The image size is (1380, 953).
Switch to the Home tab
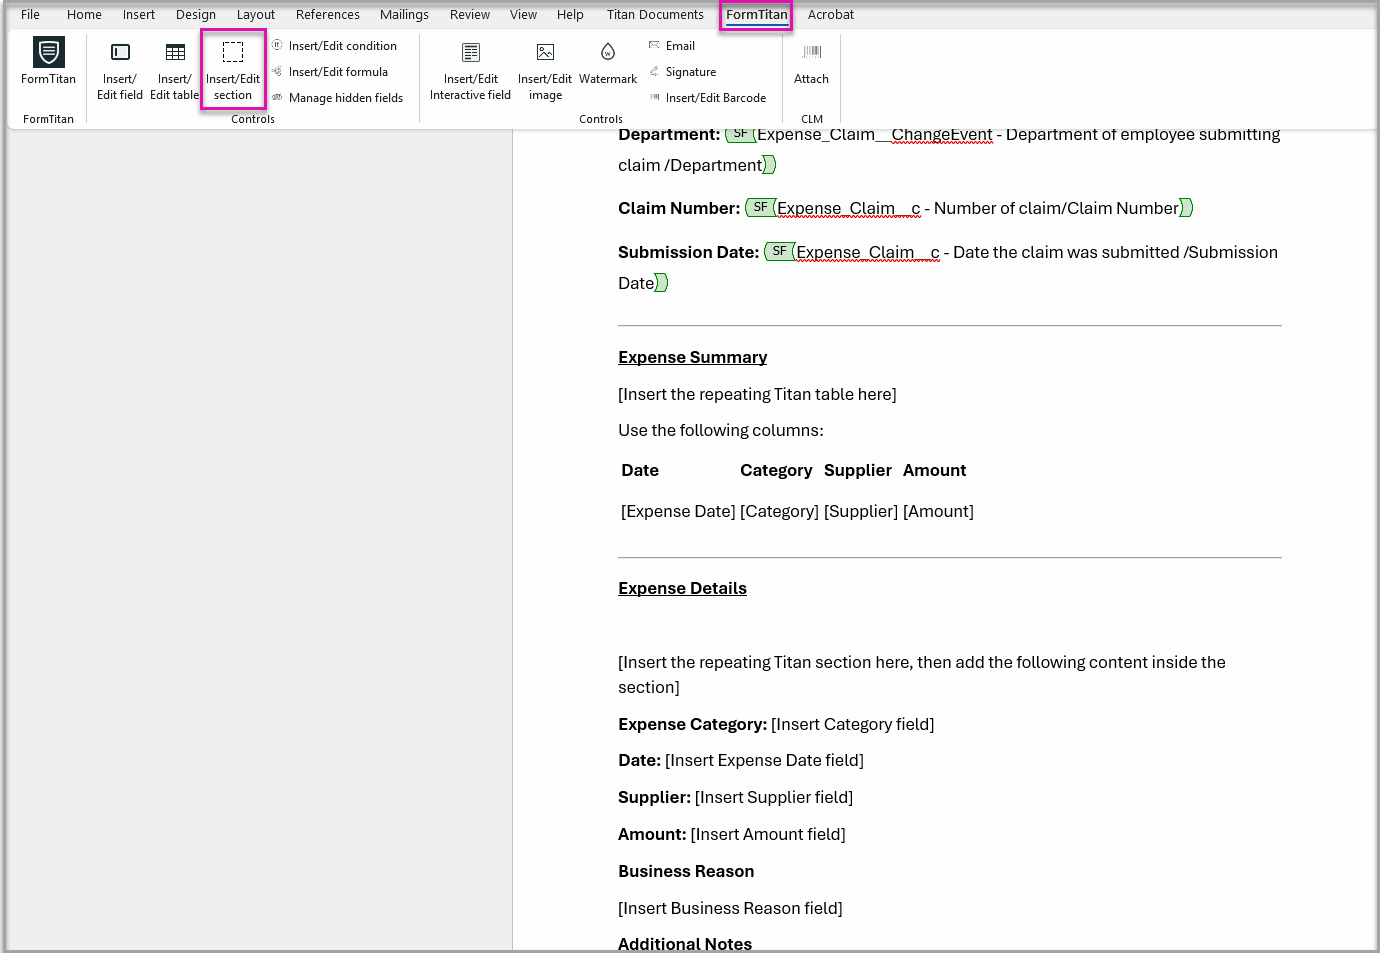click(x=84, y=15)
